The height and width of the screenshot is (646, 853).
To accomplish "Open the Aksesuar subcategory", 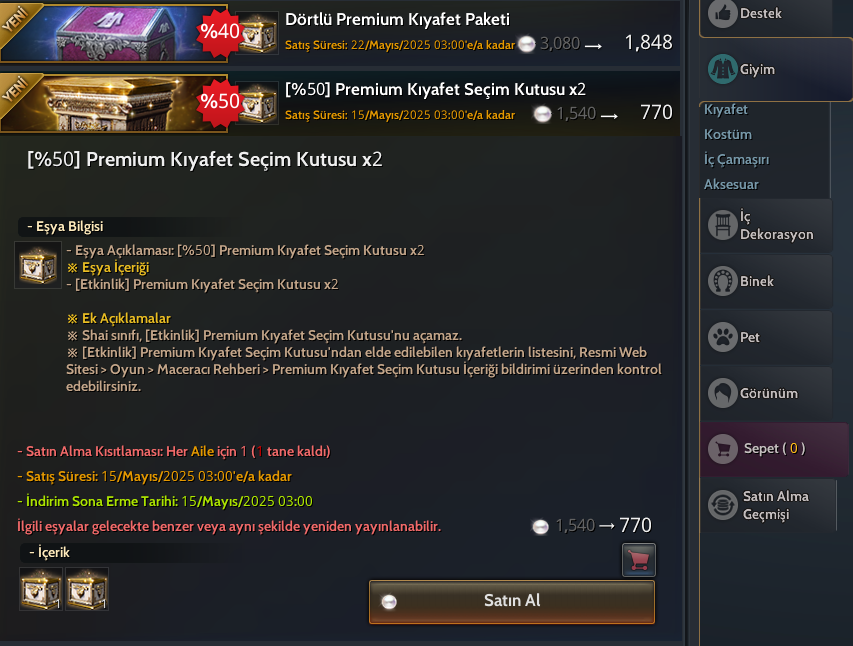I will coord(731,184).
